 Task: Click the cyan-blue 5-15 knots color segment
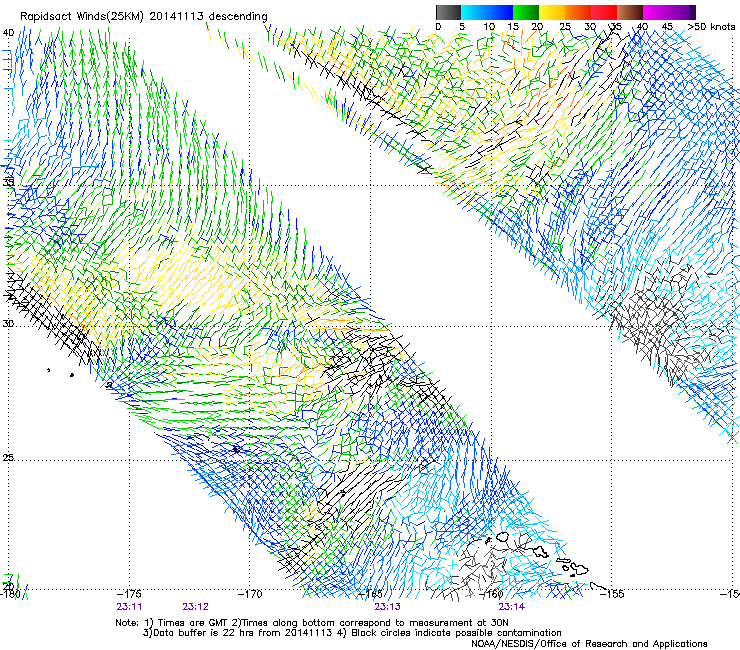[x=487, y=12]
